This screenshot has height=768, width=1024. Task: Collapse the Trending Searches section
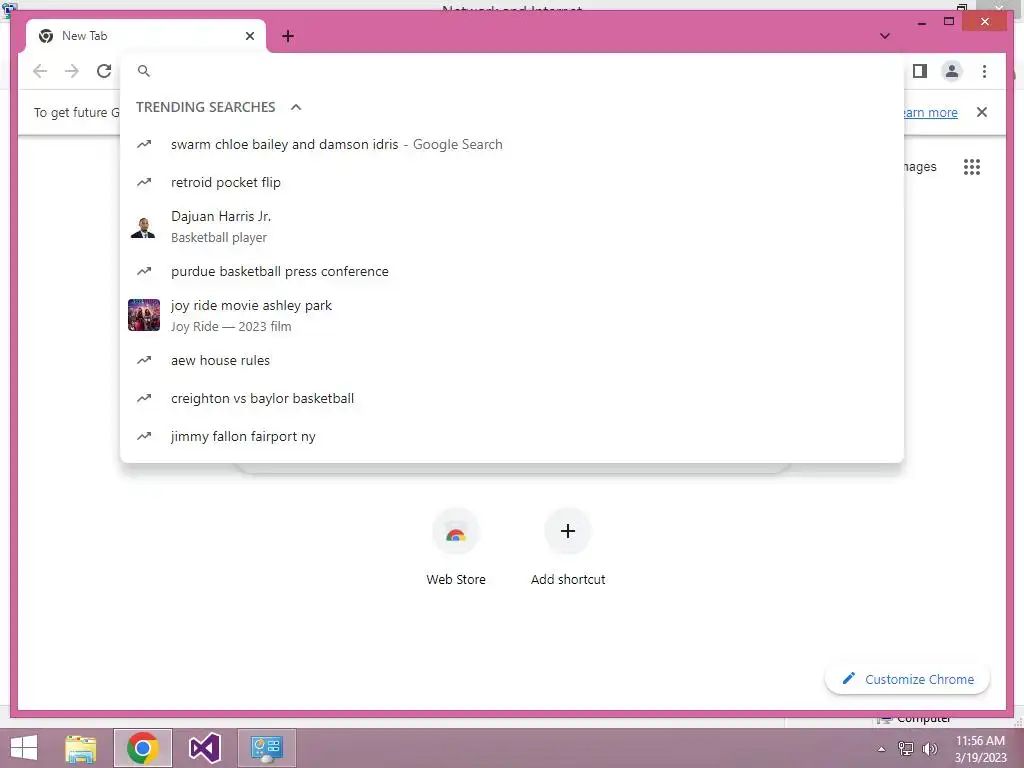[x=296, y=107]
